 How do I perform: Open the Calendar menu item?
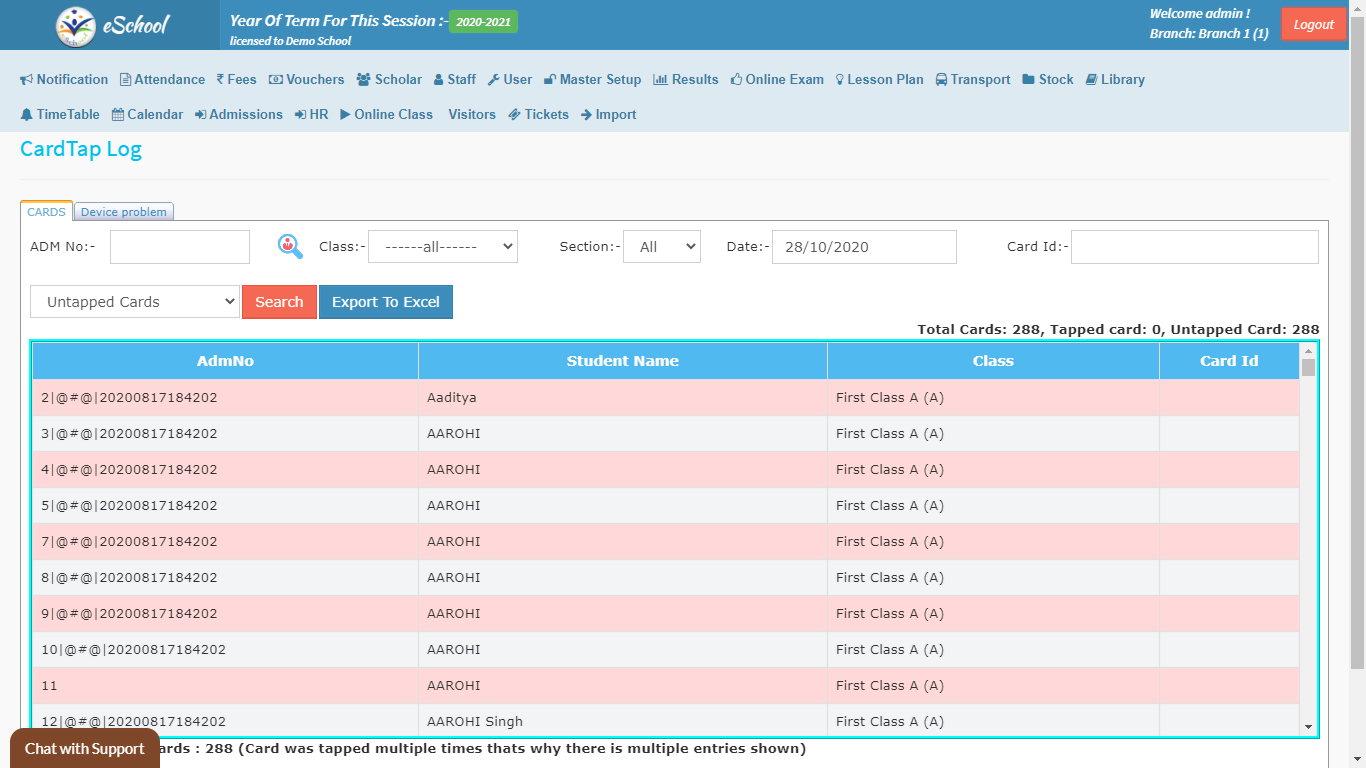(147, 115)
